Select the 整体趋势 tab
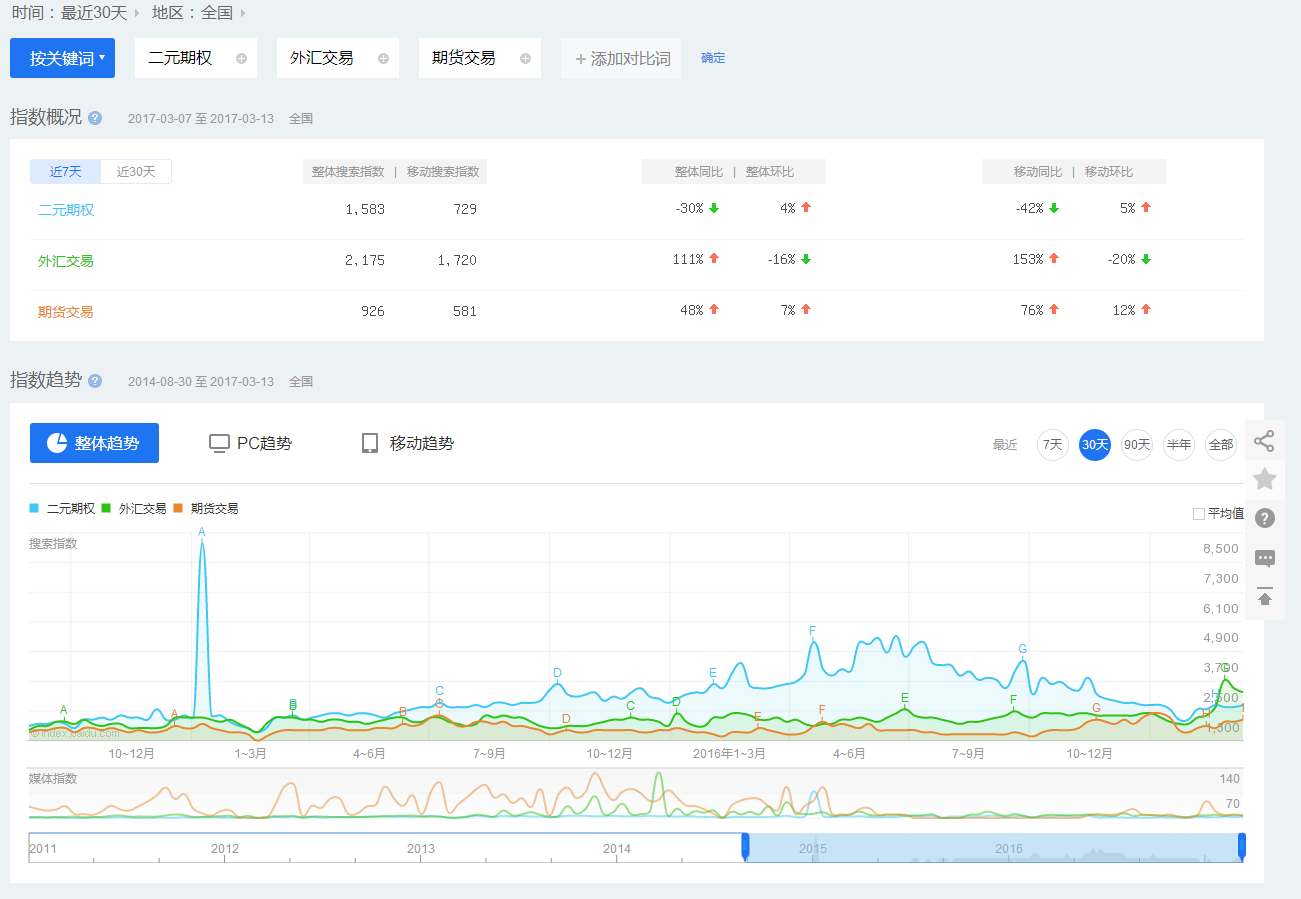1301x899 pixels. click(x=94, y=443)
